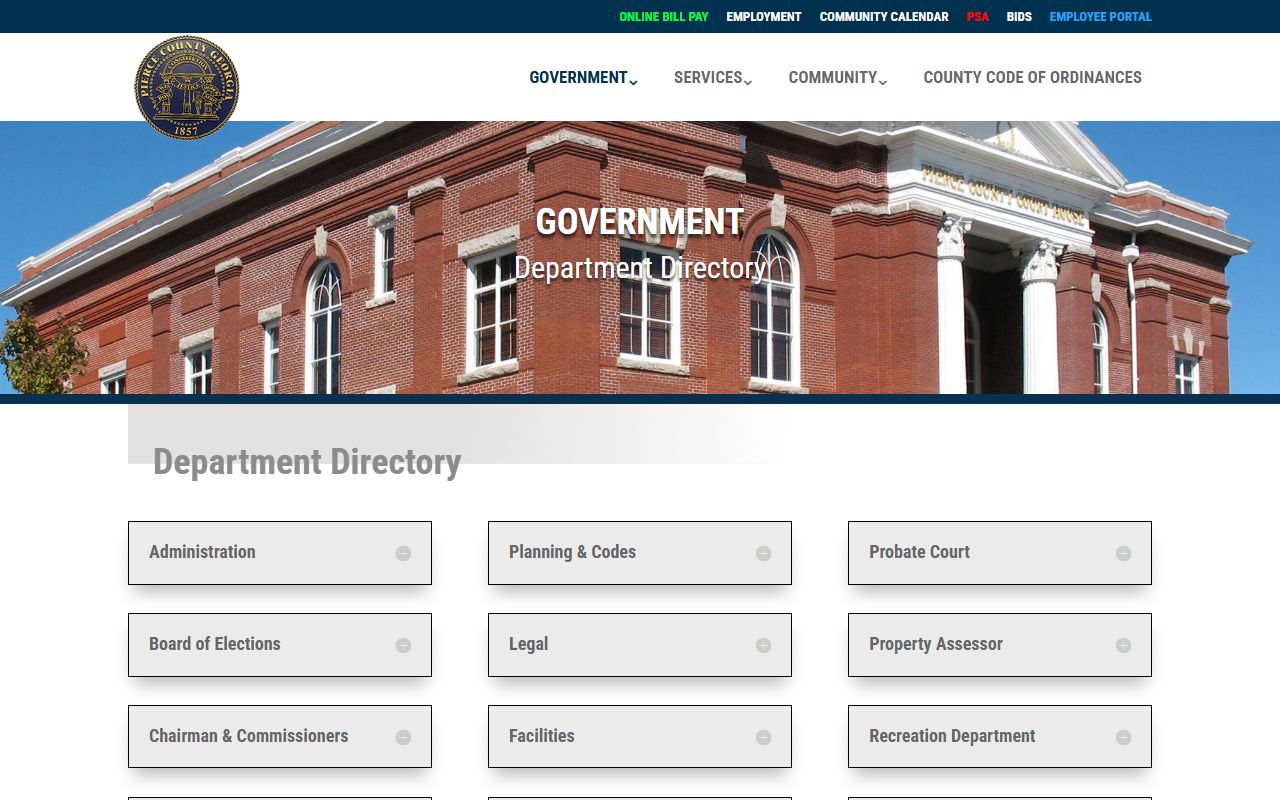Go to Online Bill Pay

tap(664, 17)
